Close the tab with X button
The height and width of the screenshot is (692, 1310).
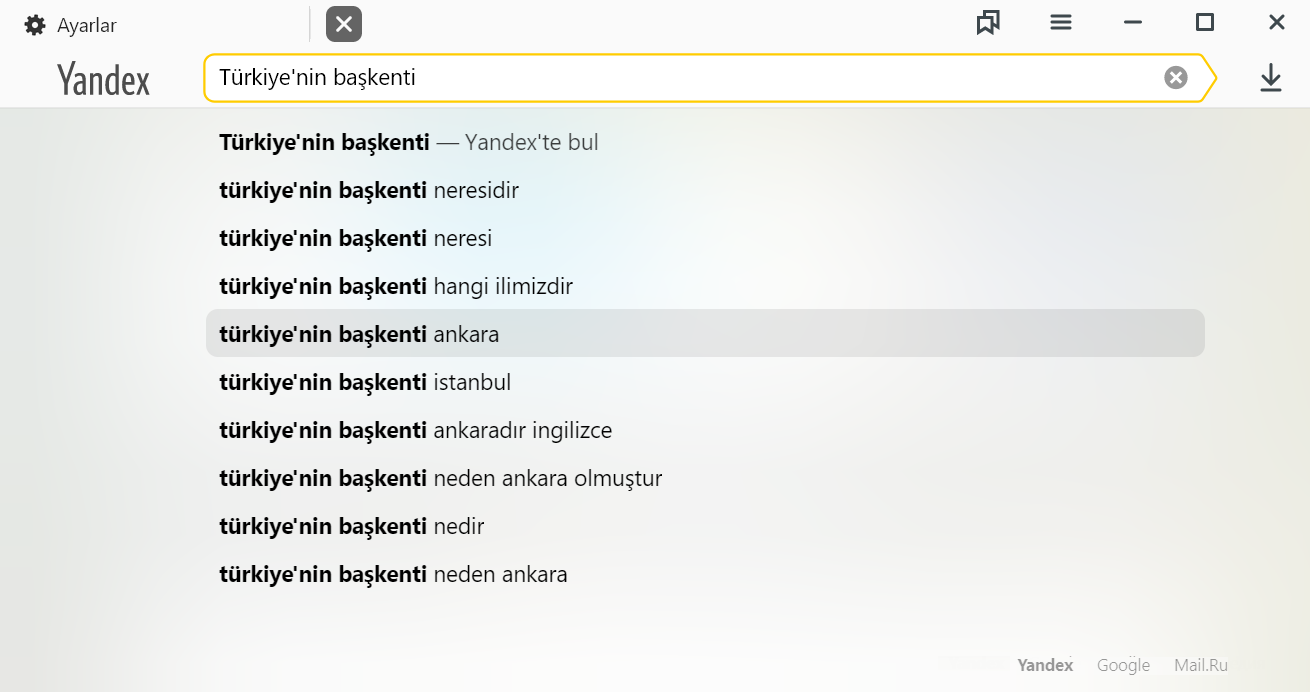(x=344, y=24)
